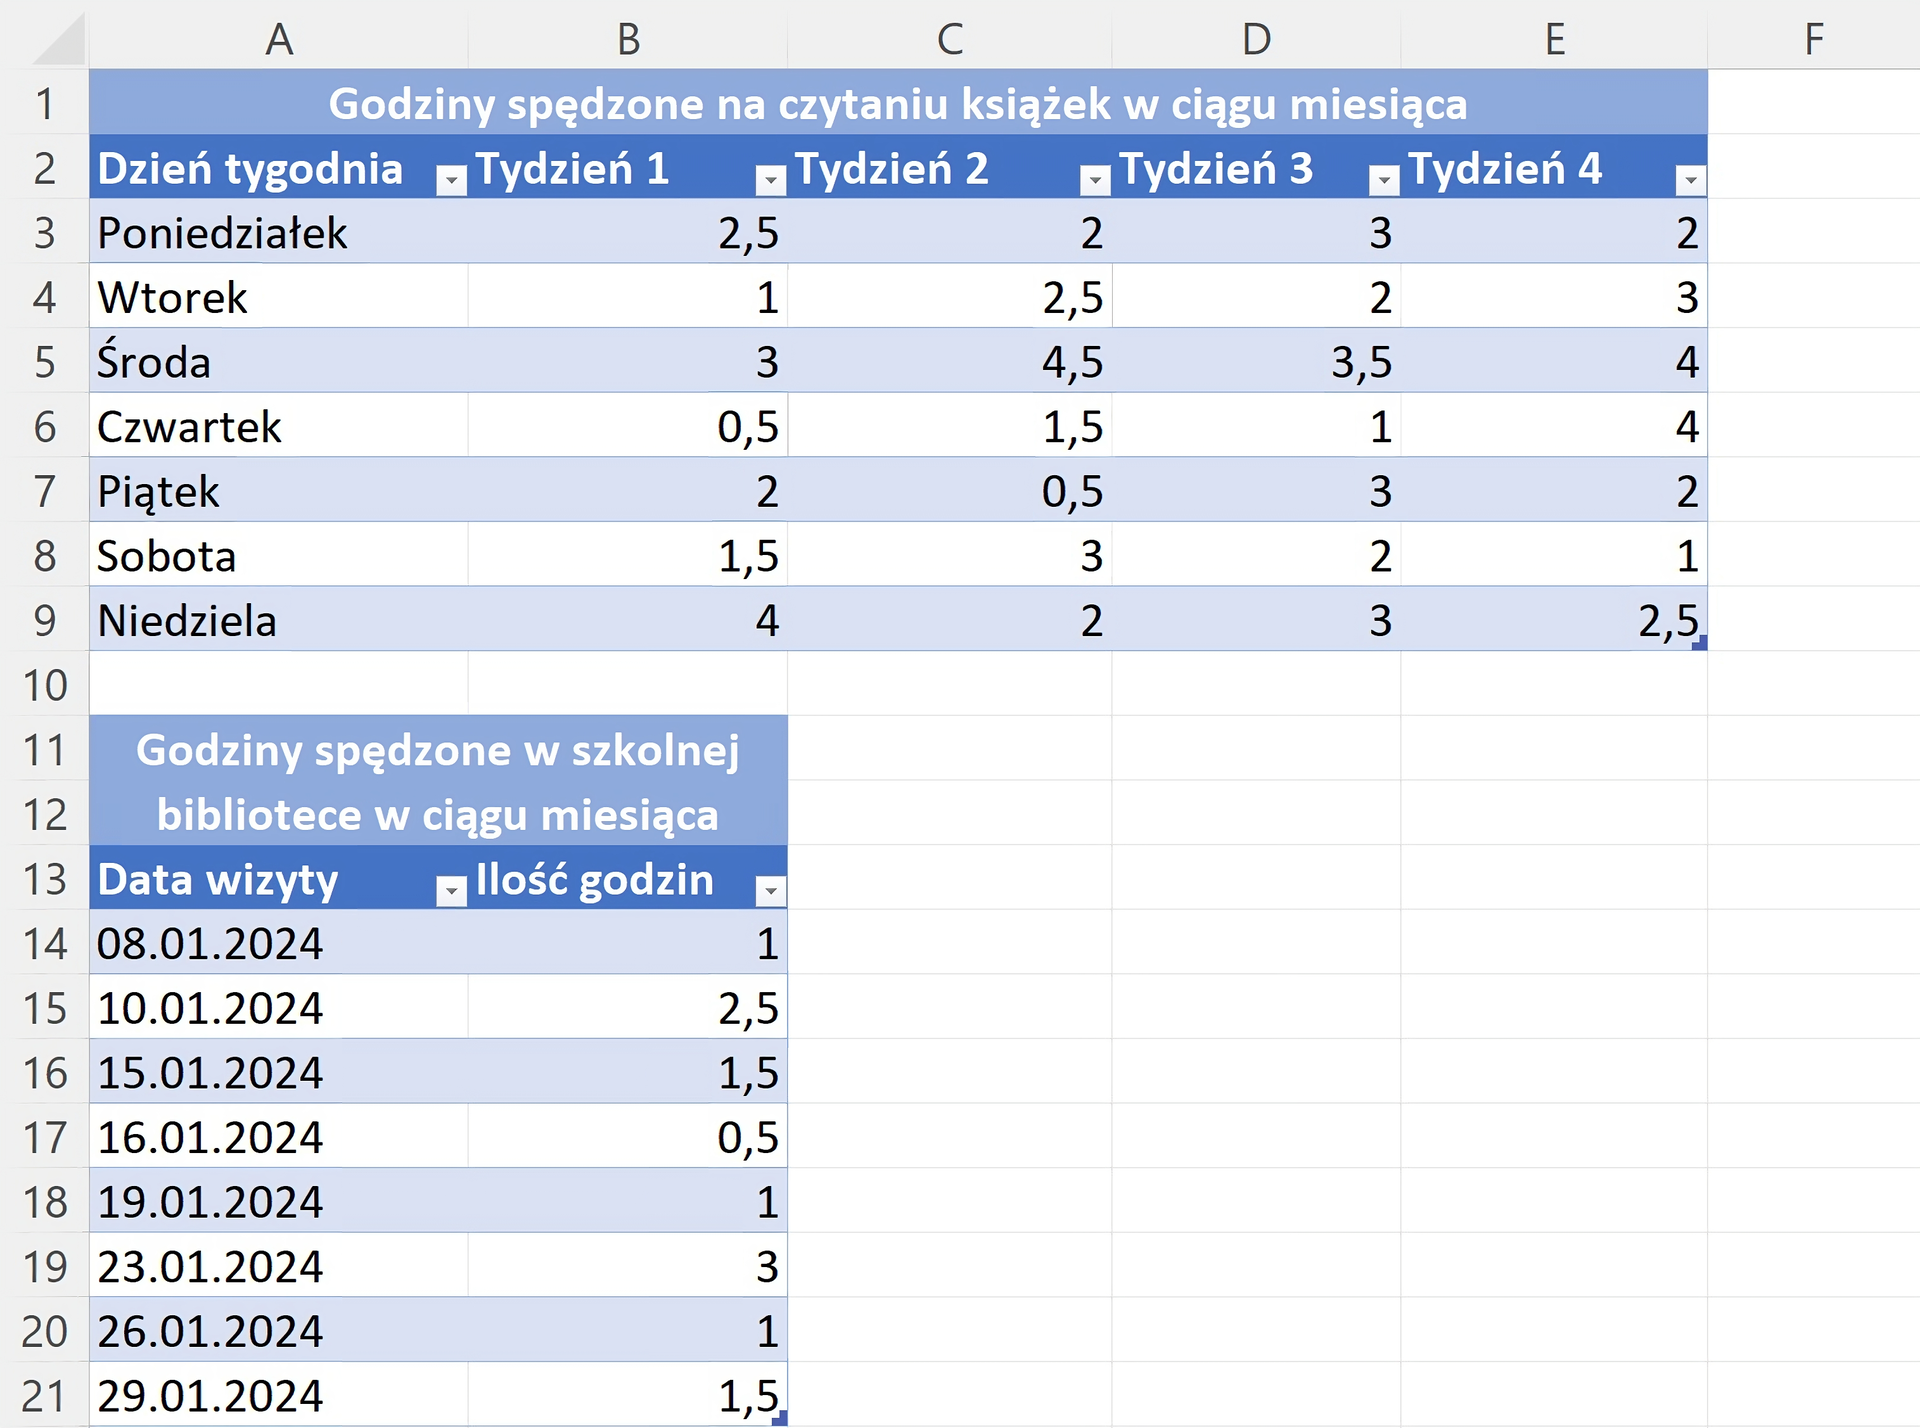Click the reading hours title cell
The height and width of the screenshot is (1428, 1920).
click(x=897, y=104)
